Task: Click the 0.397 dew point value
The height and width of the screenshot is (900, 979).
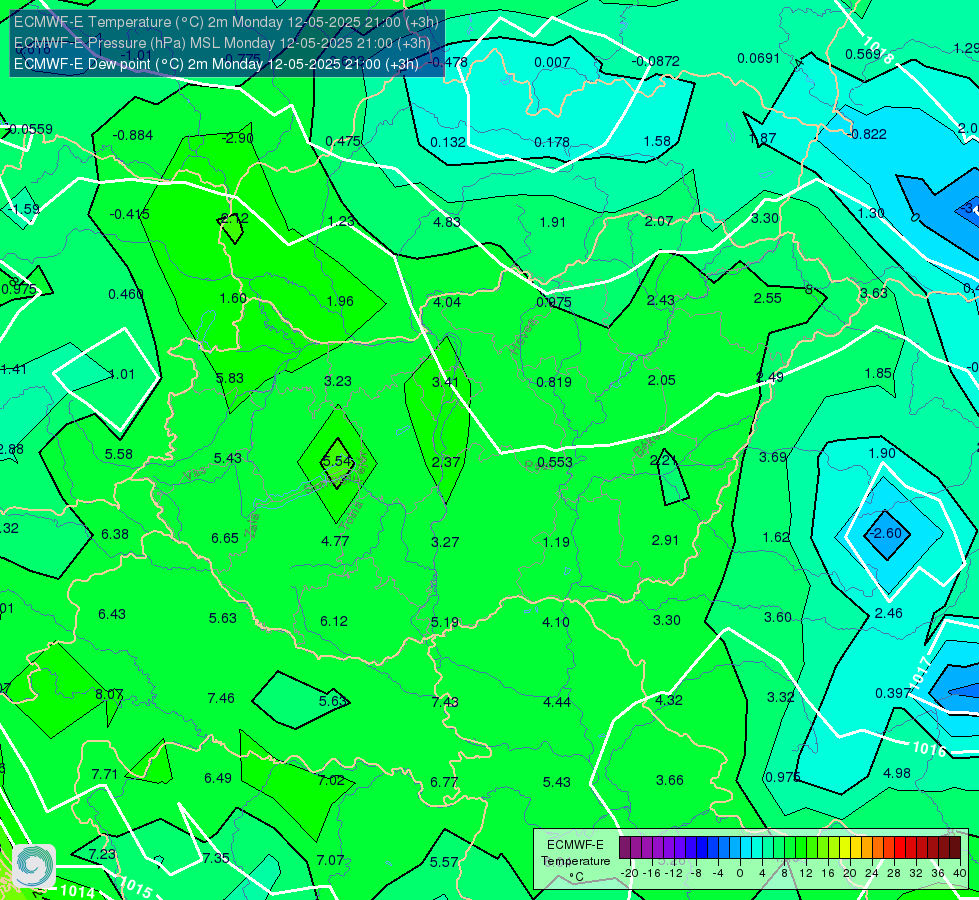Action: pyautogui.click(x=893, y=693)
